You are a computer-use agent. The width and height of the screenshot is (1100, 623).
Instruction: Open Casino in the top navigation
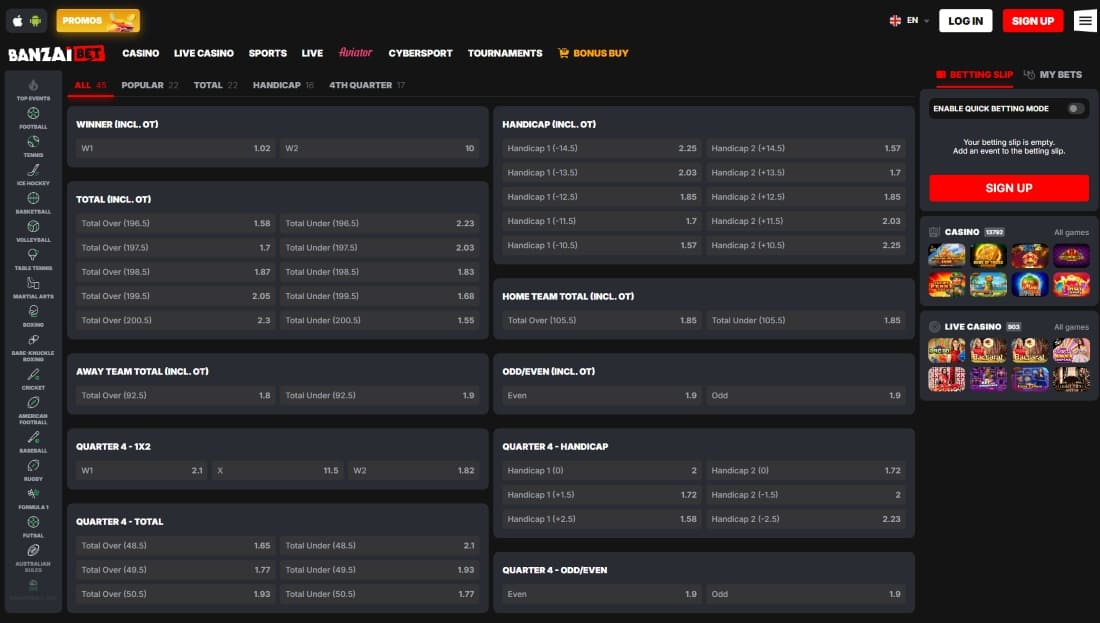coord(140,53)
